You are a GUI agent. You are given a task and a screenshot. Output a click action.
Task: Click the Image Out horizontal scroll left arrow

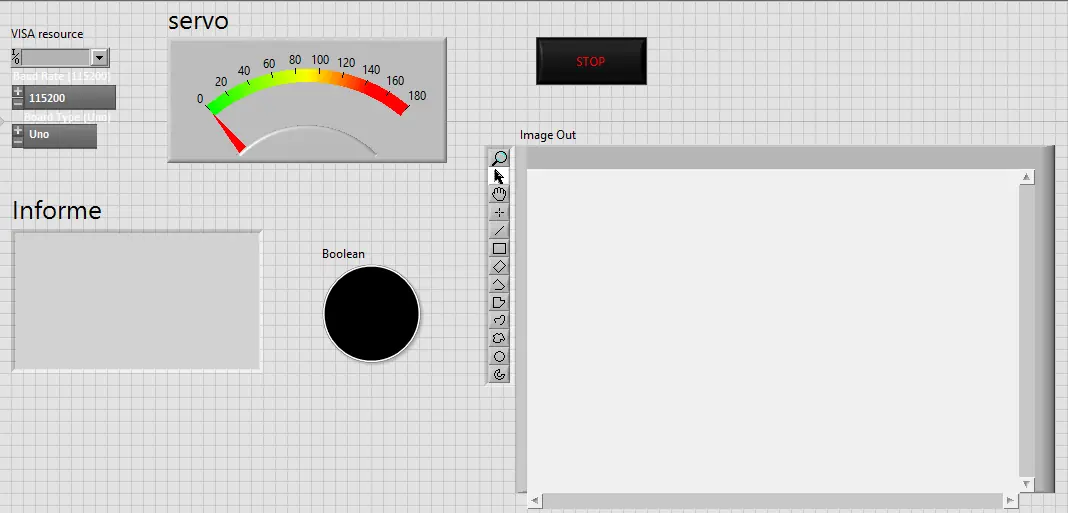(x=535, y=501)
